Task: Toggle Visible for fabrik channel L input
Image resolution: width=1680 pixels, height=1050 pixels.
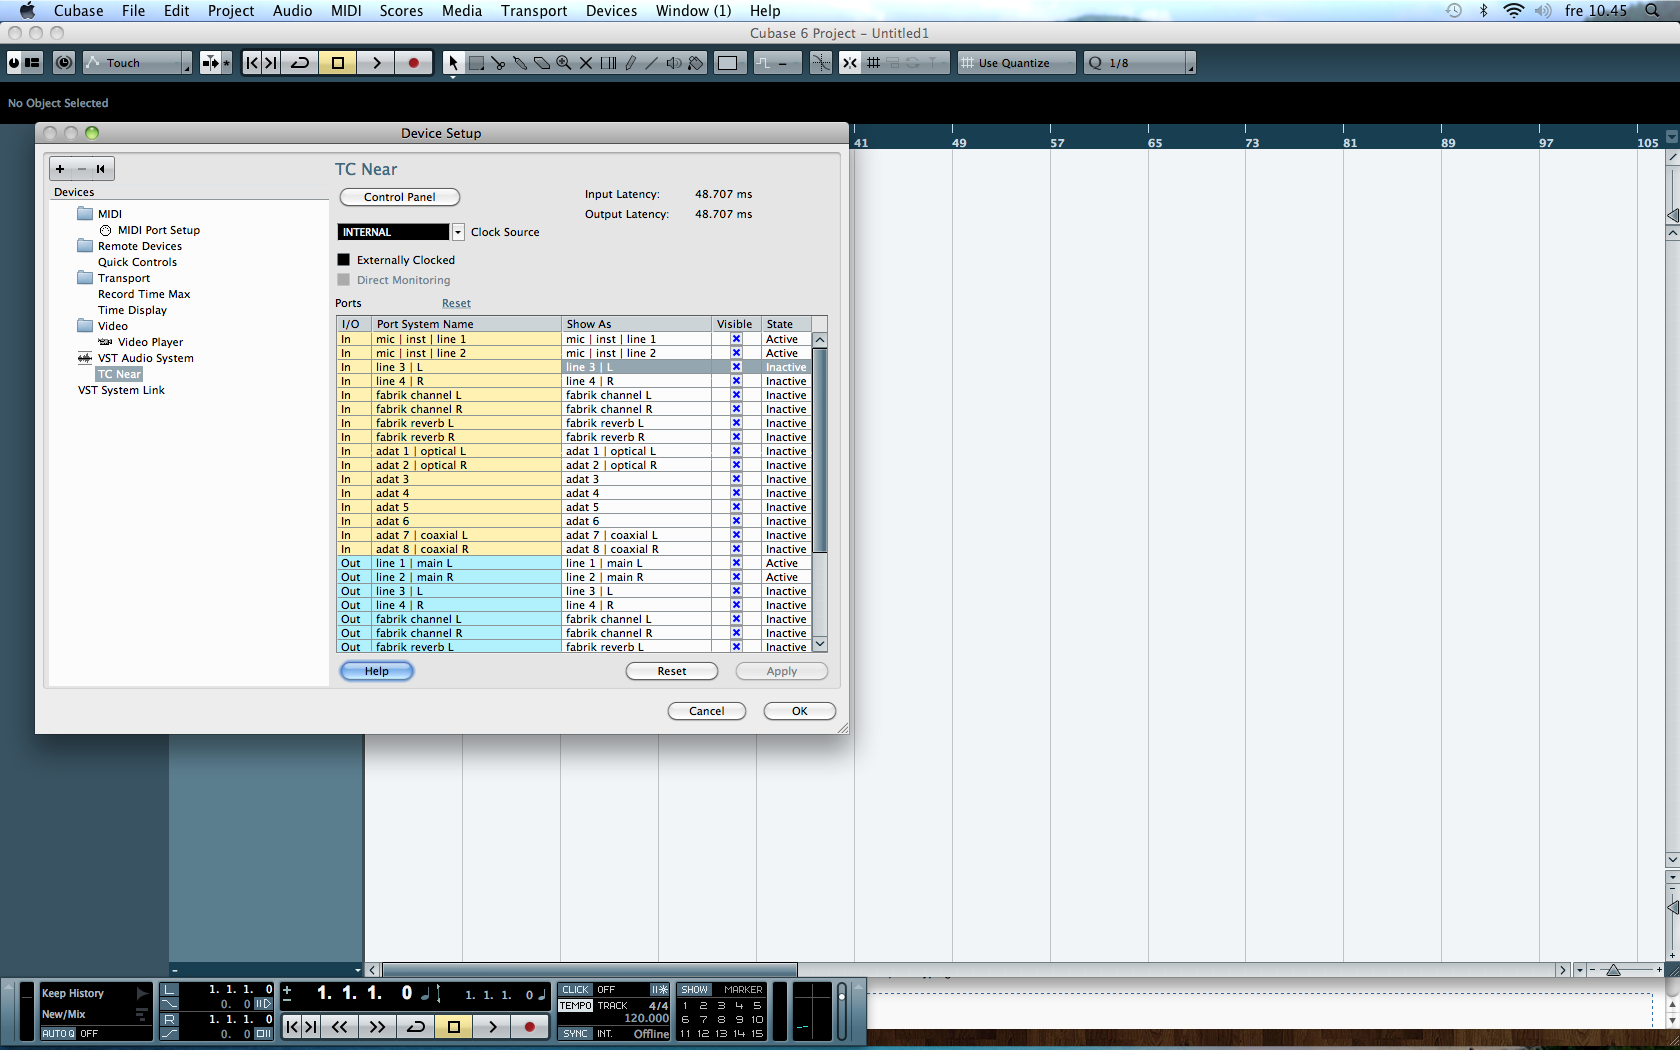Action: 736,395
